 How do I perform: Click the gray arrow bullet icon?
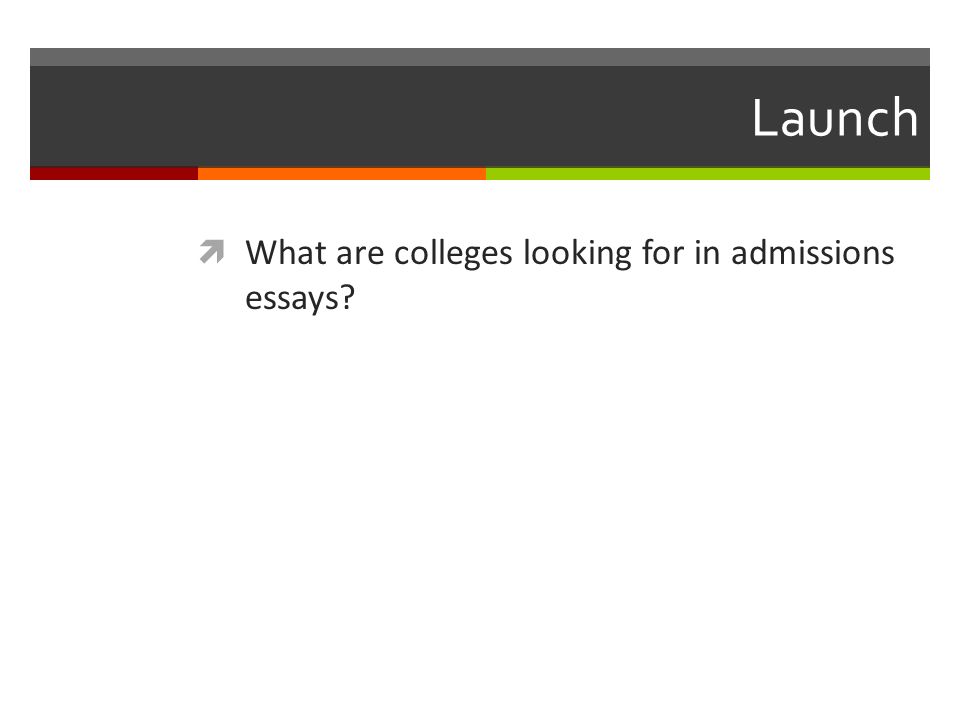(212, 252)
